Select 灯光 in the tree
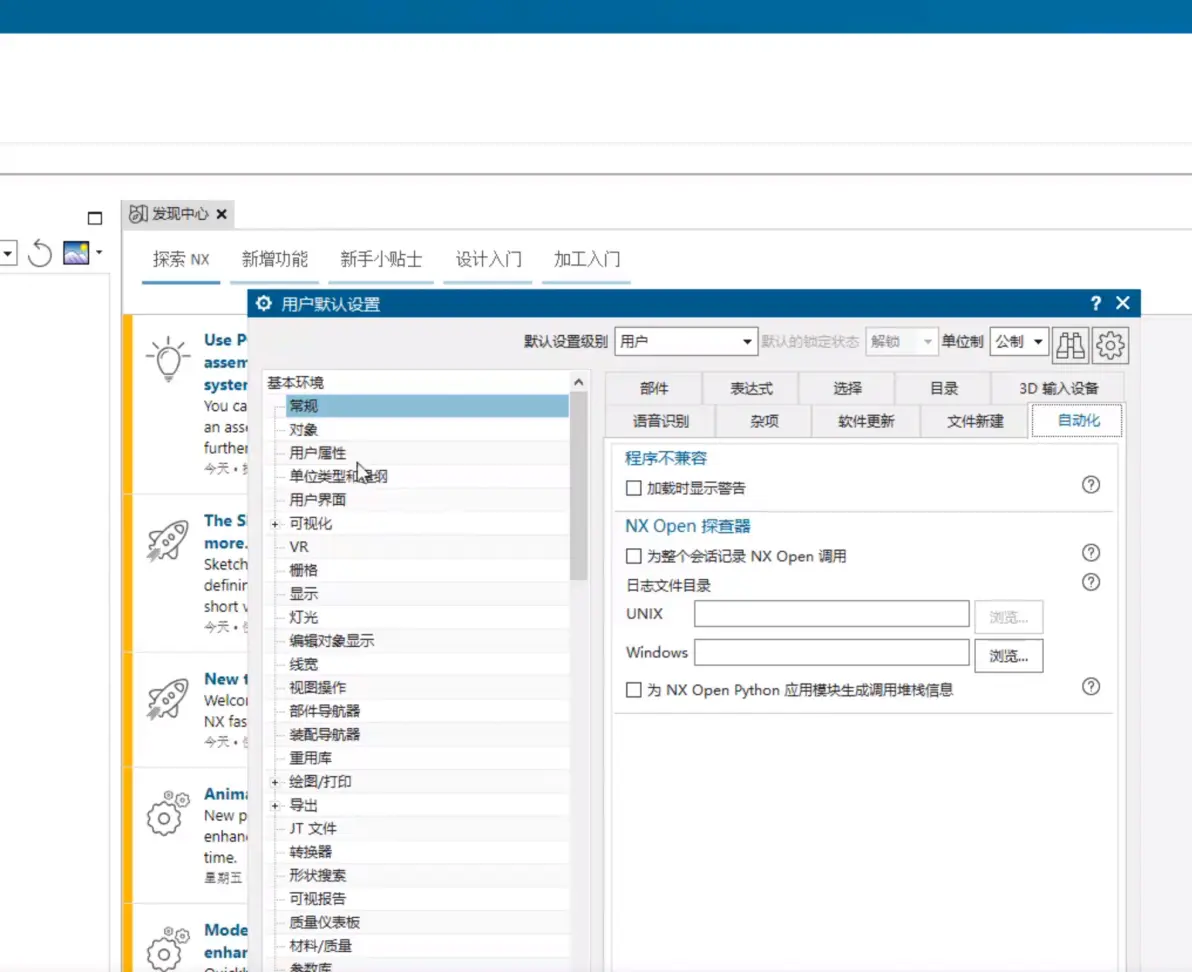The image size is (1192, 972). click(x=303, y=618)
